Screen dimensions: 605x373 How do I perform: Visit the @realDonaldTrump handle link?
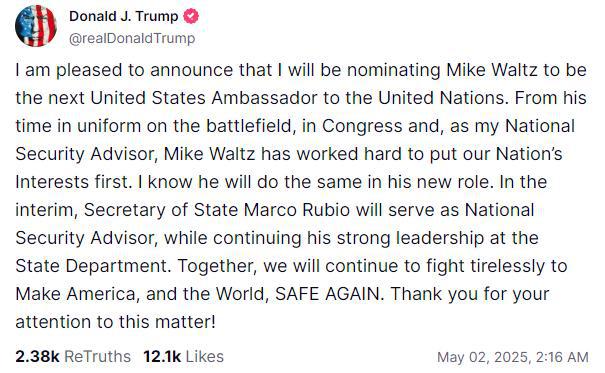(132, 39)
